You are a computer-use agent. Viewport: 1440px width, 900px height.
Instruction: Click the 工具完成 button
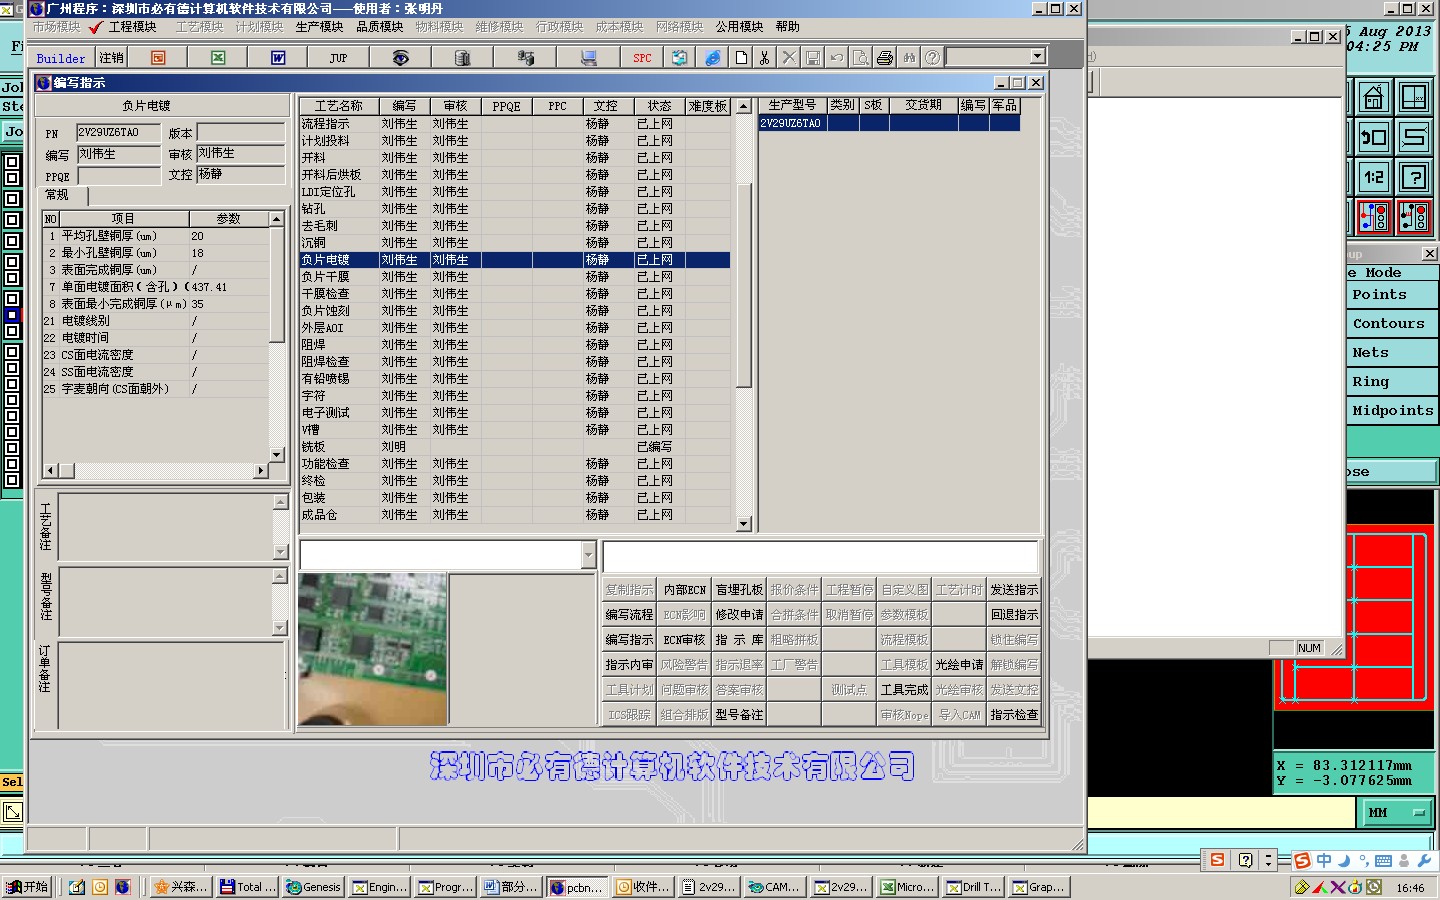pos(904,690)
